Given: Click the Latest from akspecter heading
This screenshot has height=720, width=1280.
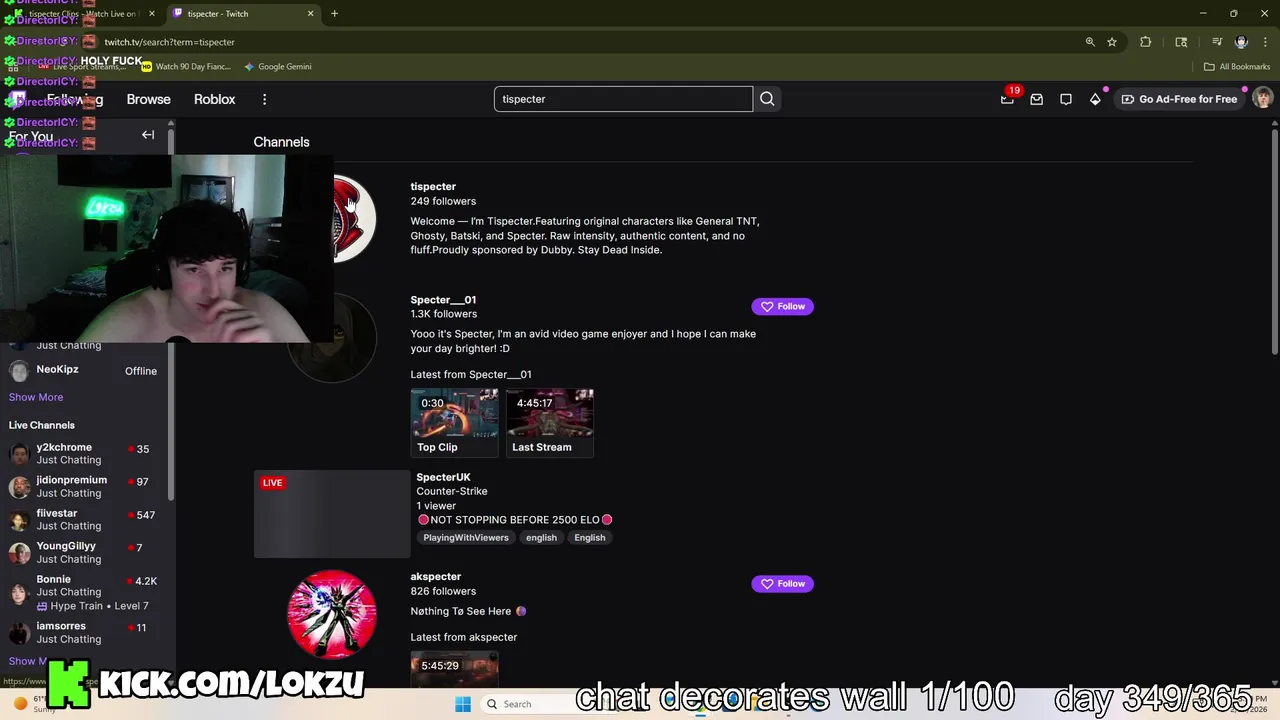Looking at the screenshot, I should tap(464, 637).
